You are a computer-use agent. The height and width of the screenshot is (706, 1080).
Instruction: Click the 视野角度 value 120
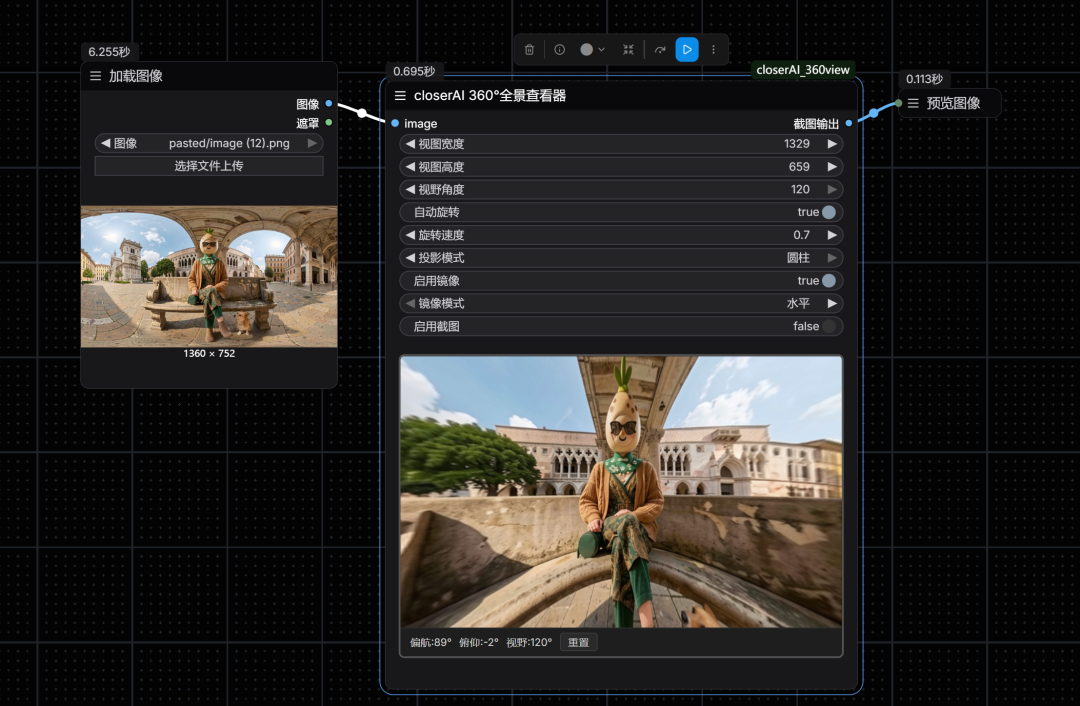tap(800, 189)
